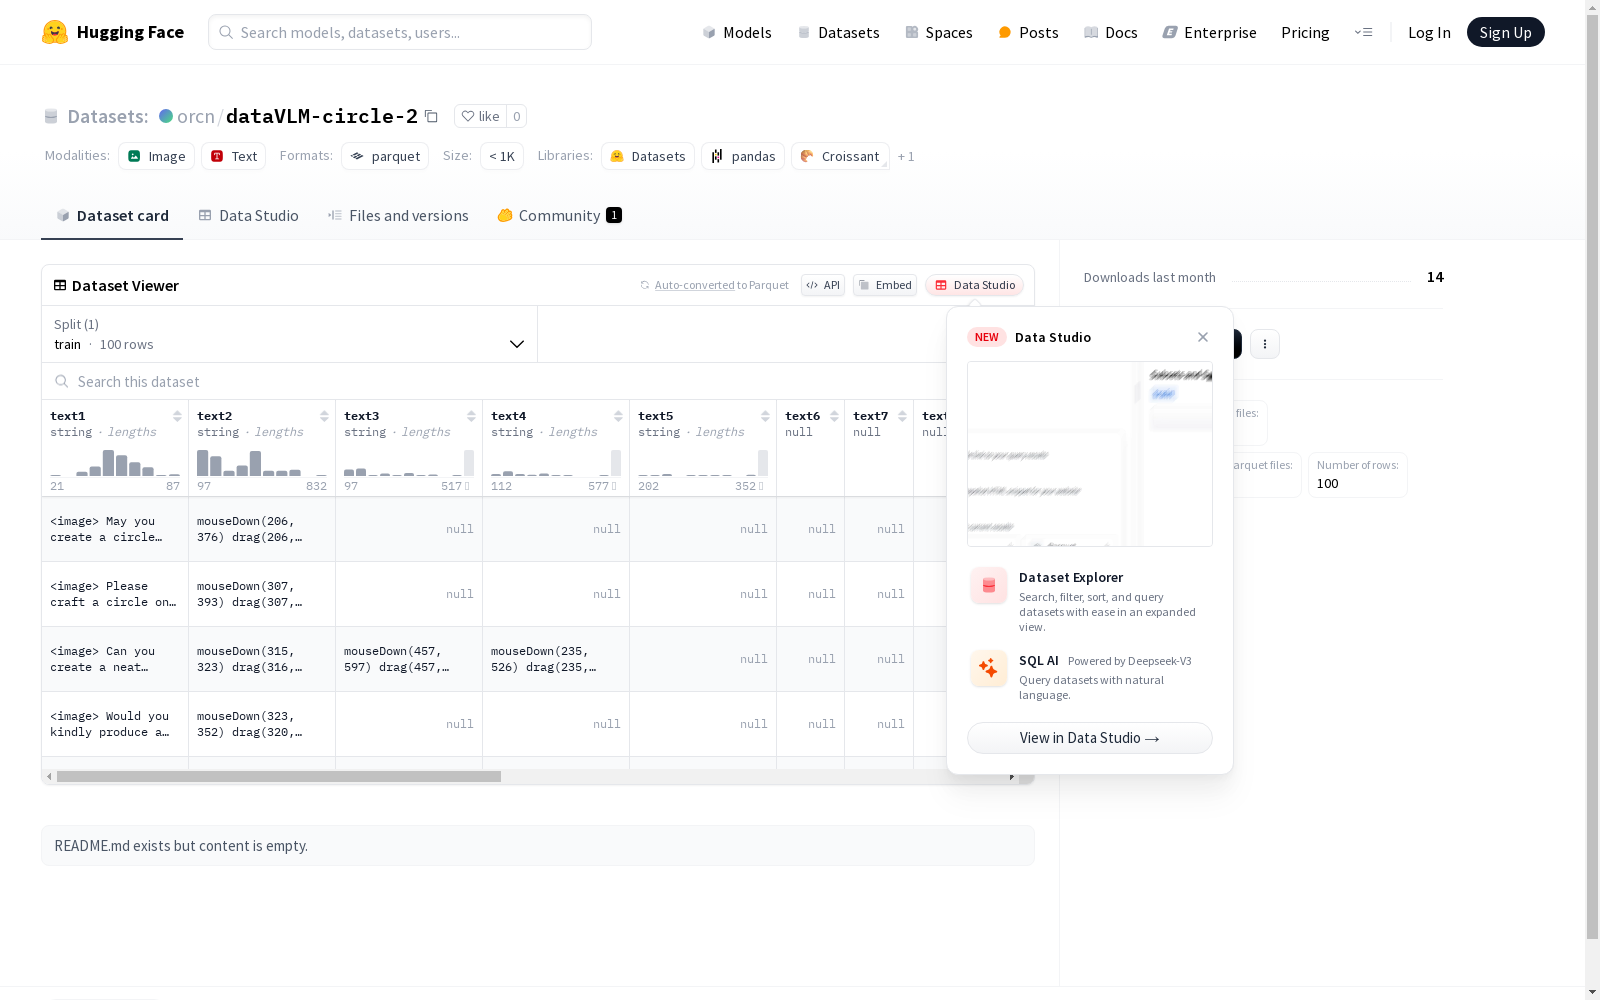Click the text2 length histogram
The image size is (1600, 1000).
click(262, 462)
